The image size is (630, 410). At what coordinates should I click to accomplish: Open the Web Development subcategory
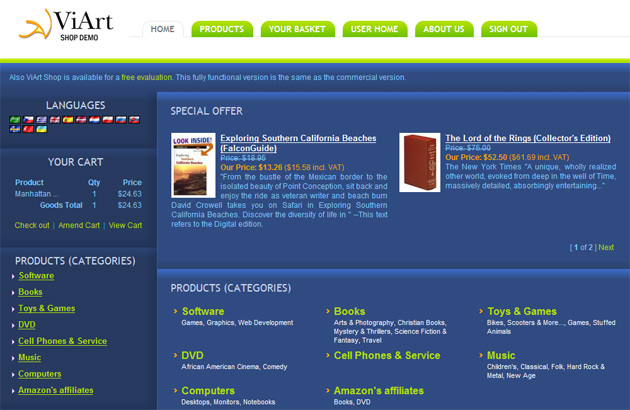tap(266, 323)
